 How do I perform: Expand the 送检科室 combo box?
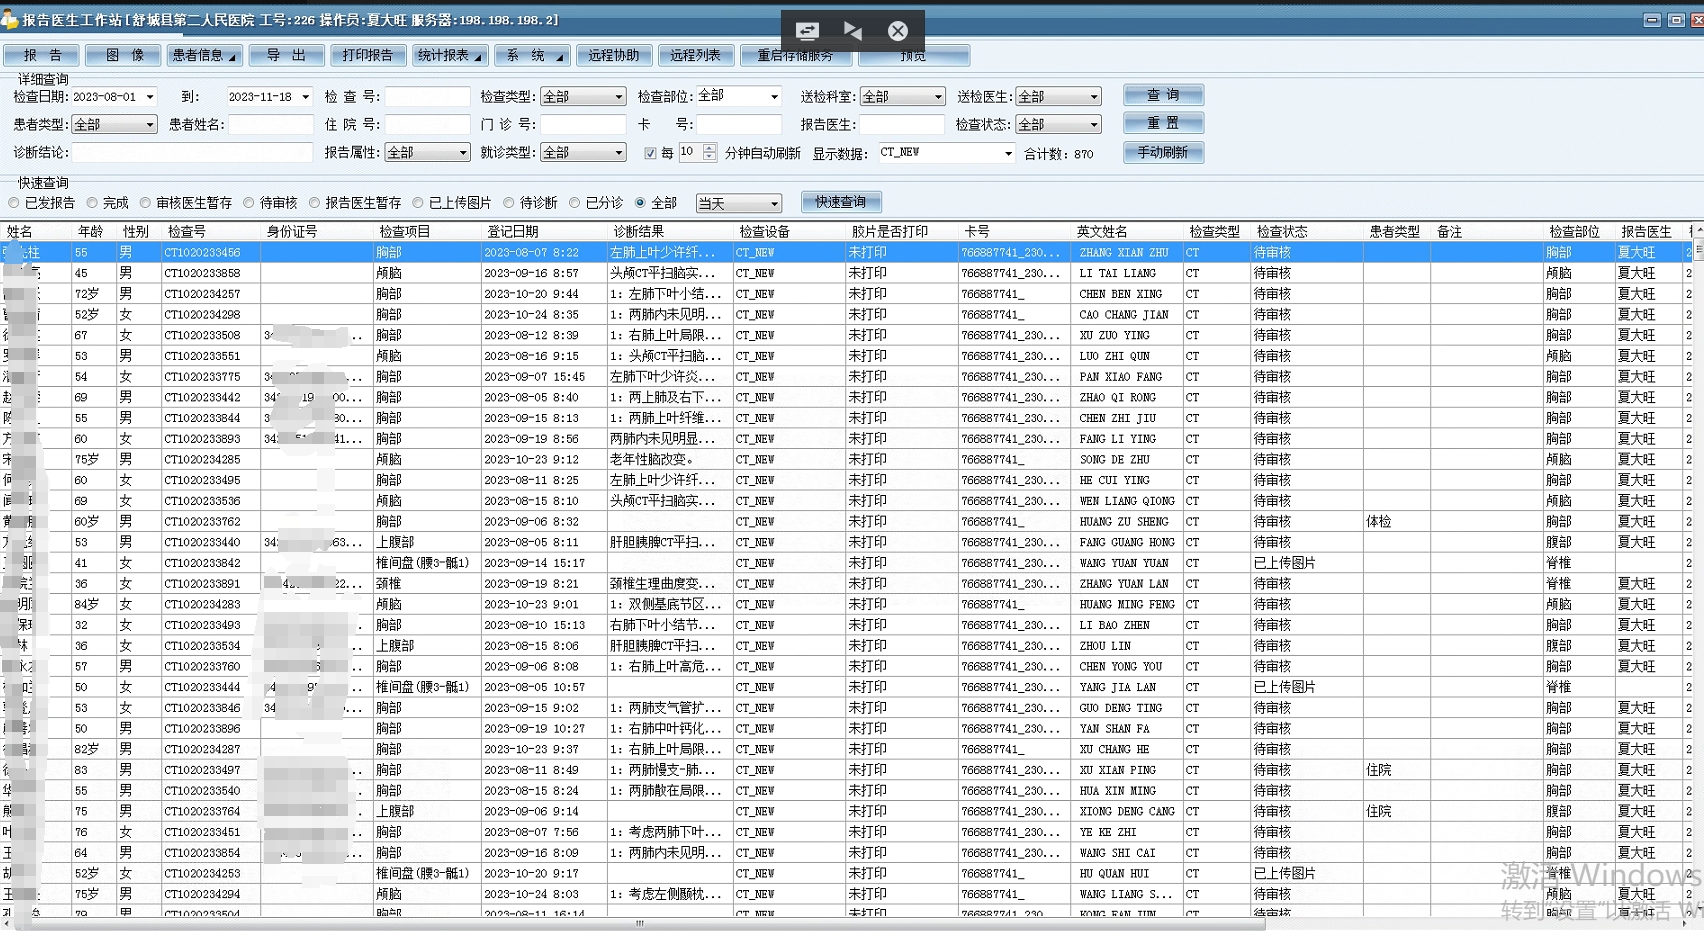pyautogui.click(x=938, y=97)
